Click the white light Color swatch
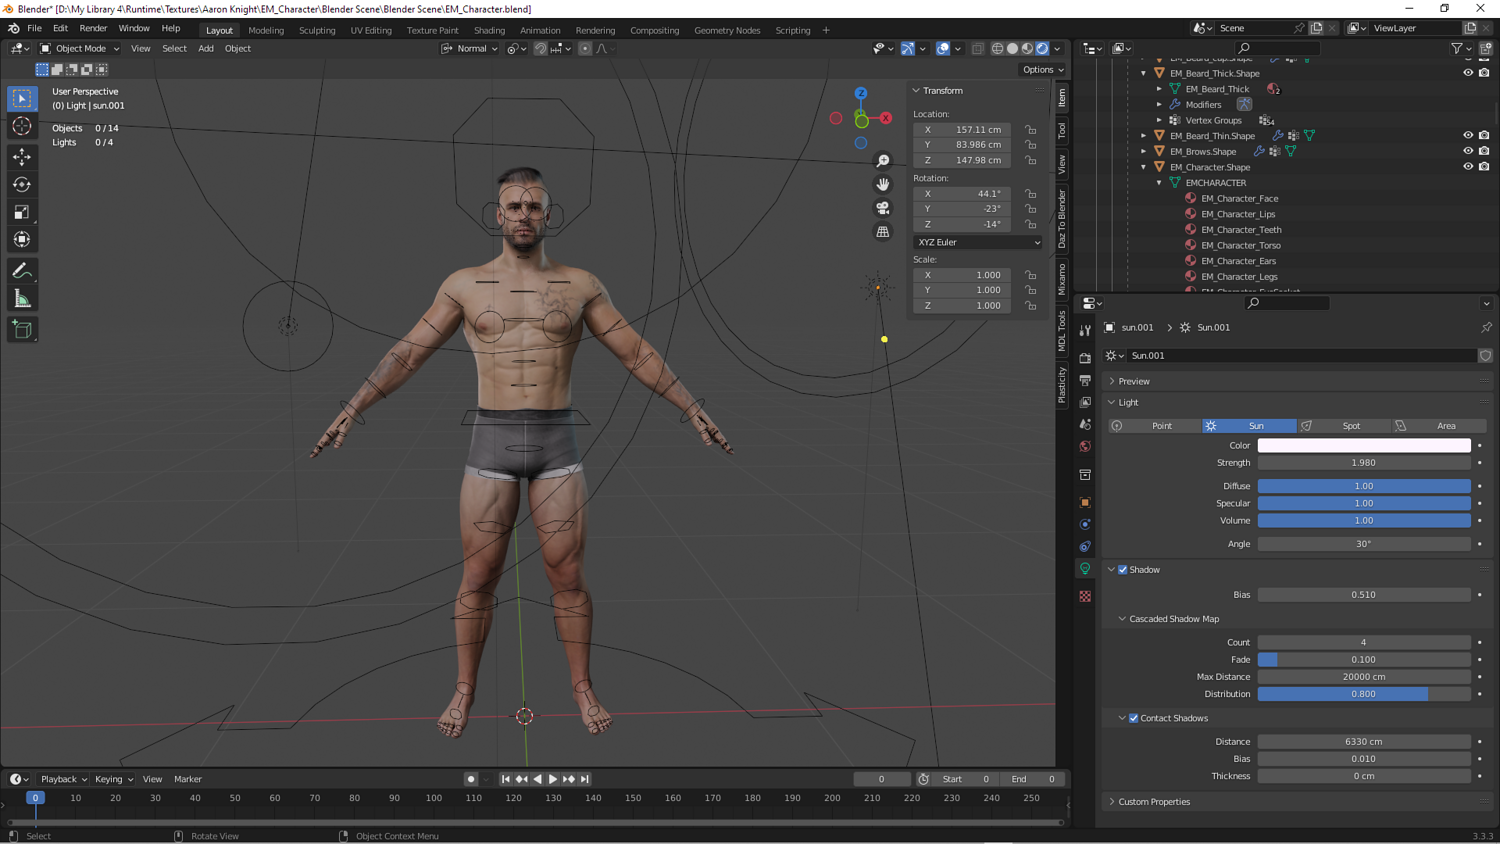 1363,446
